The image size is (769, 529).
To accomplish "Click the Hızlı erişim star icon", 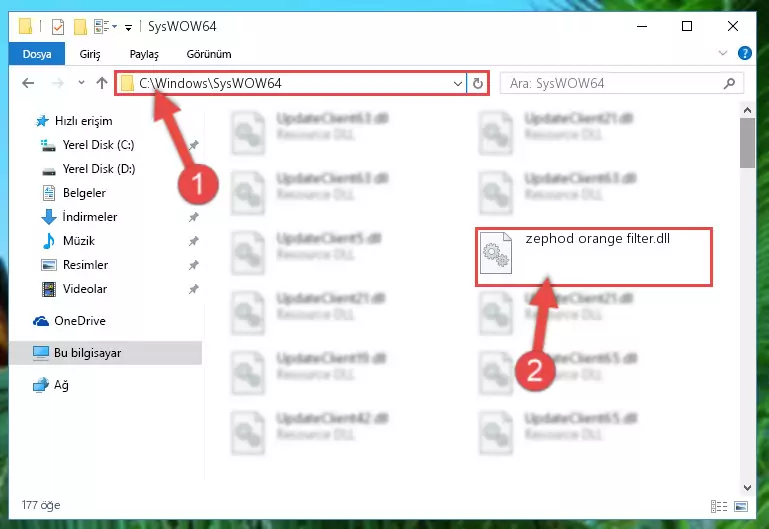I will pyautogui.click(x=42, y=121).
